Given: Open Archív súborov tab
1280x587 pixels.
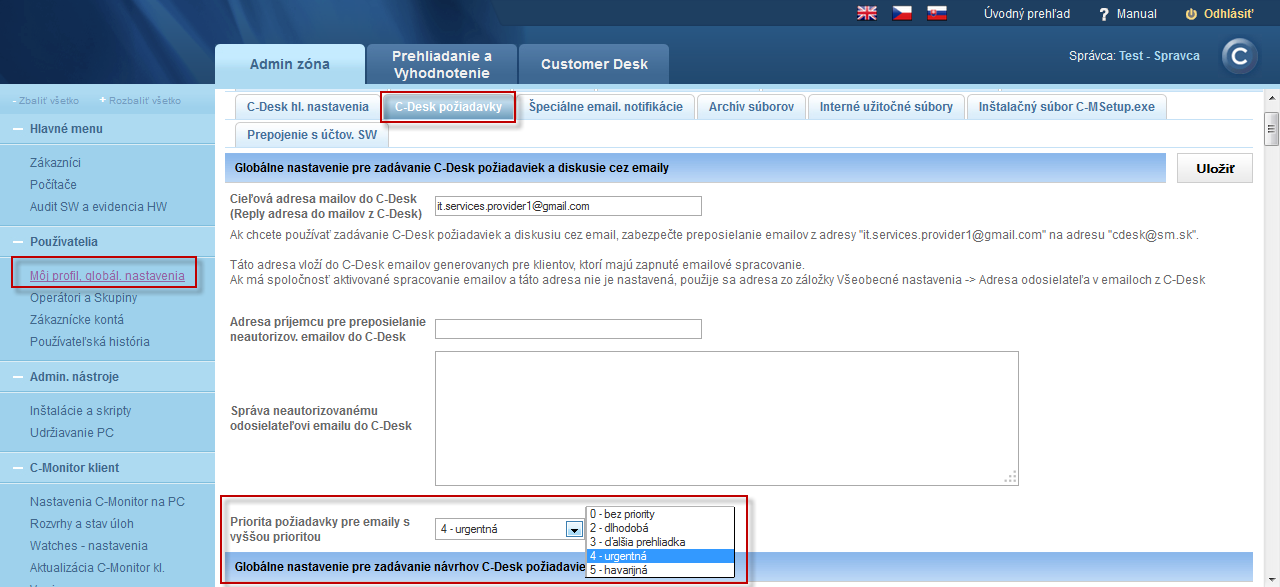Looking at the screenshot, I should [751, 106].
